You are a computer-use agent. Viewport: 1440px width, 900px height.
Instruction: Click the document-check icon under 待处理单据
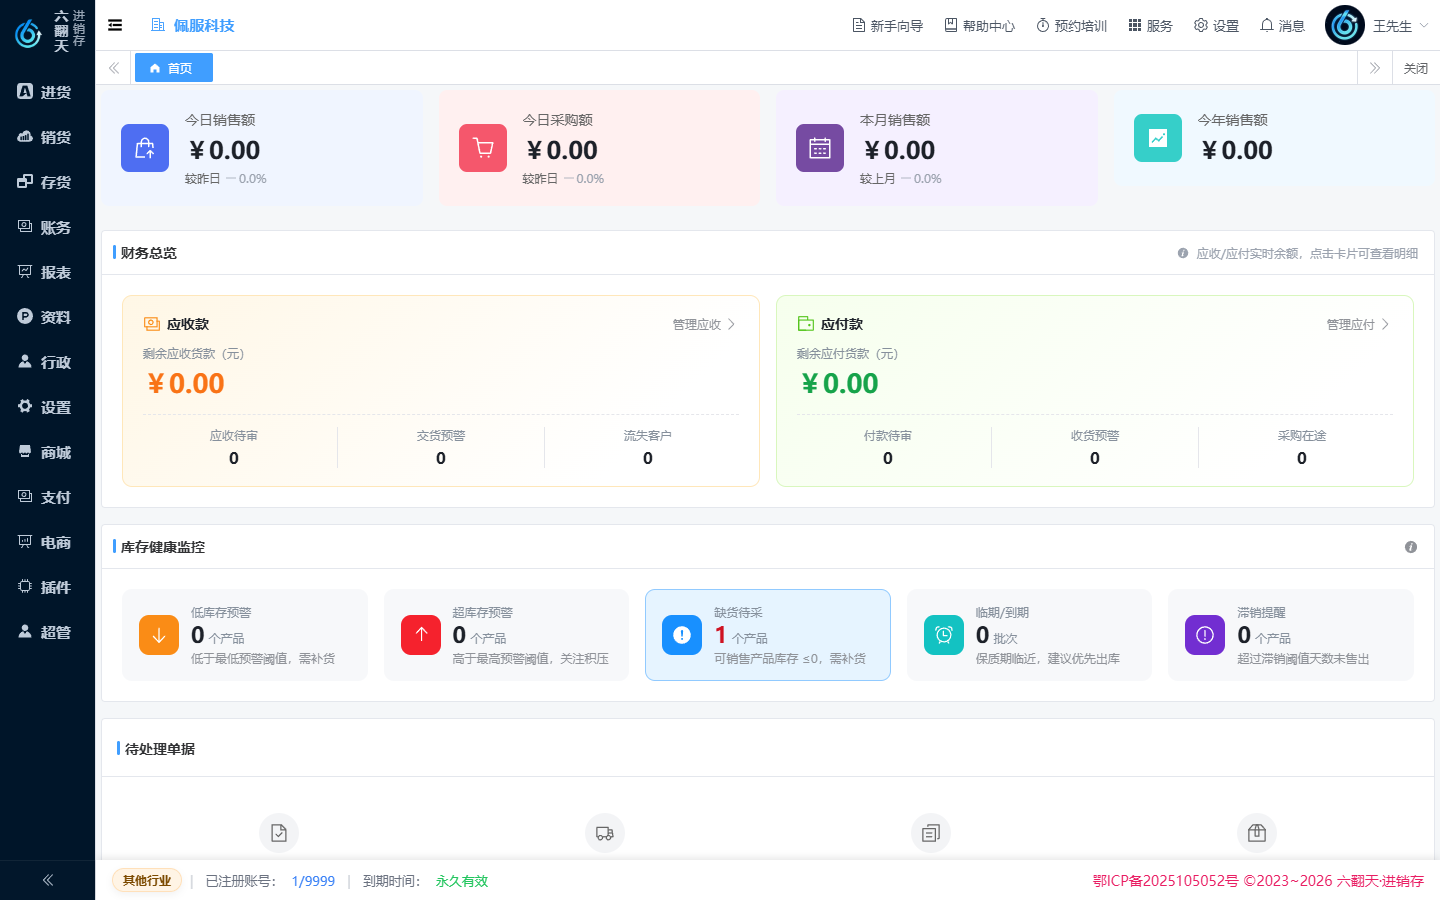[279, 833]
